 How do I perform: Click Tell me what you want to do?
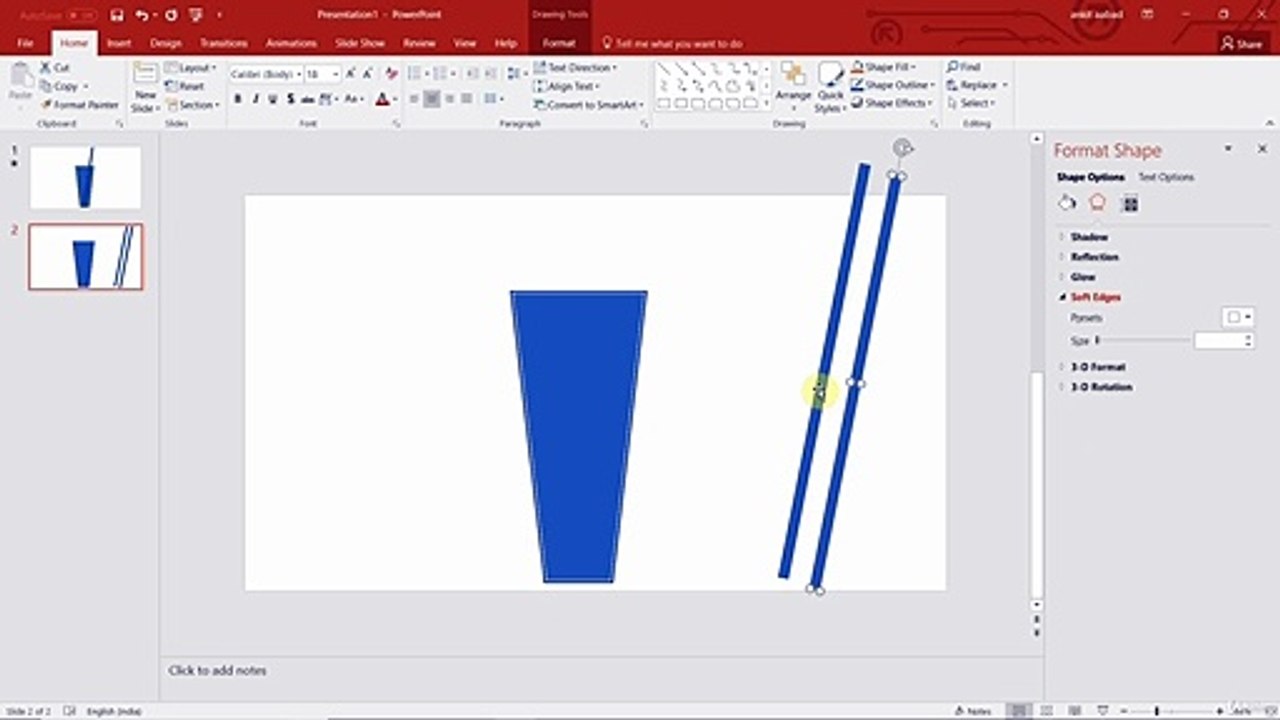point(671,43)
